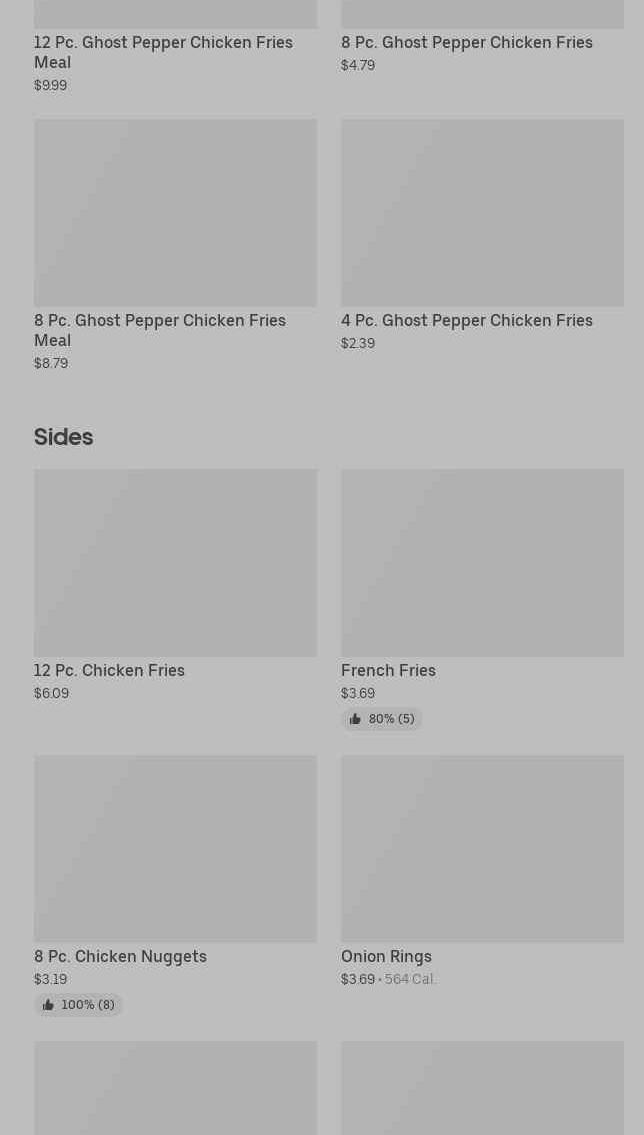Click the $2.39 price of 4 Pc. Fries

[x=358, y=343]
